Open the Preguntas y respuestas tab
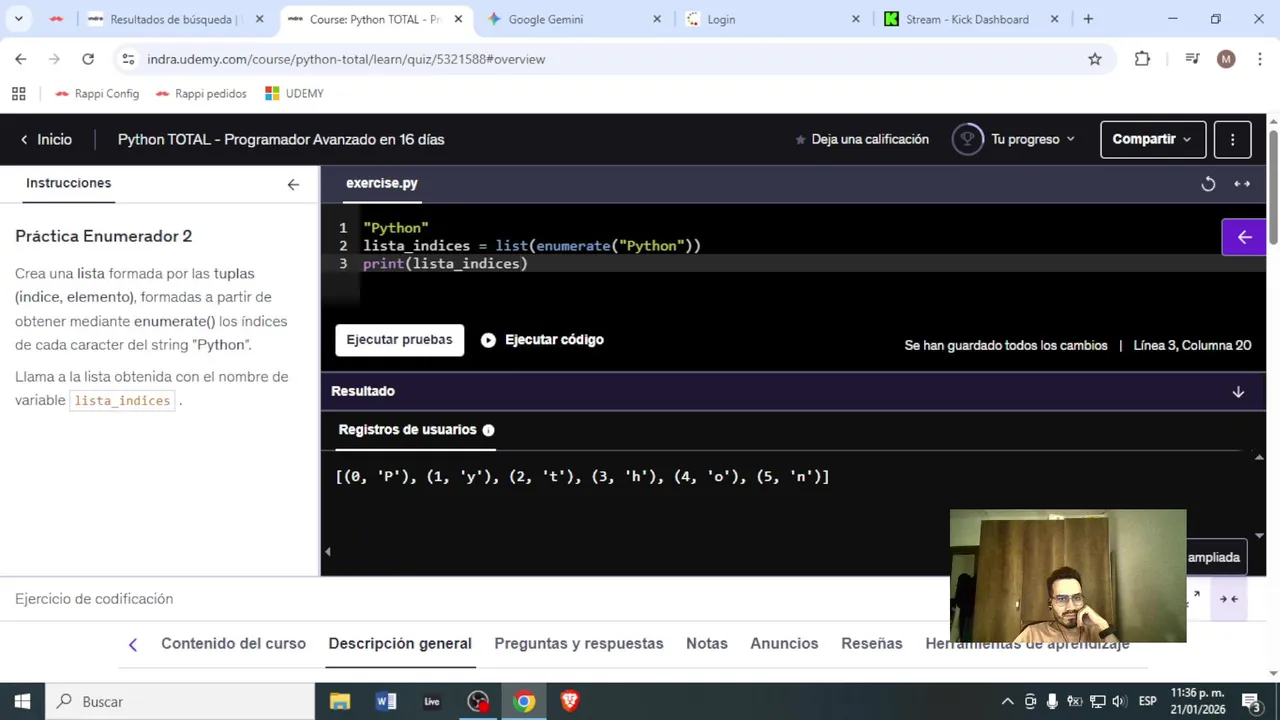 579,644
